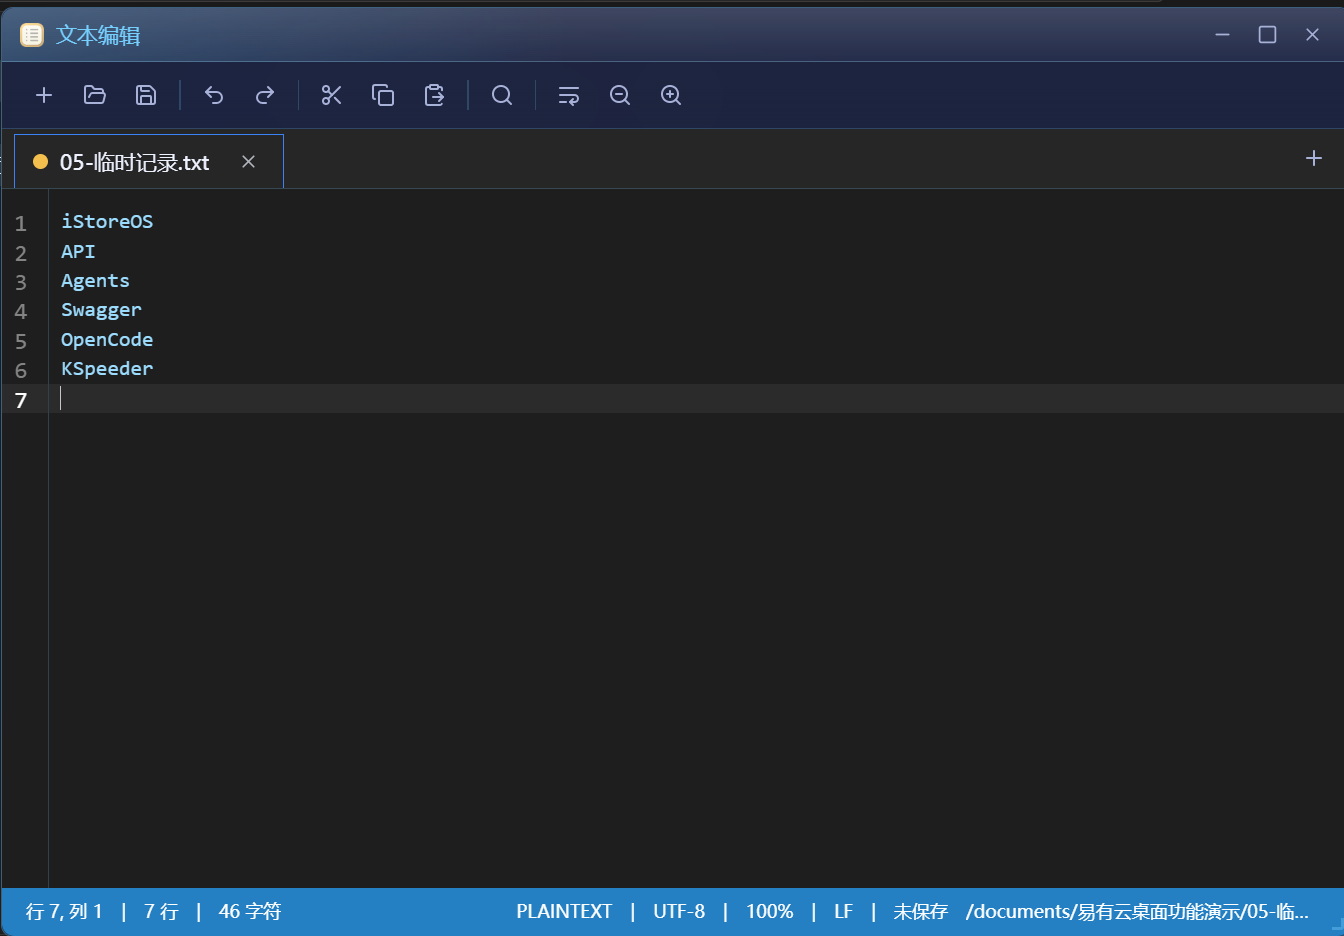Screen dimensions: 1344x936
Task: Create a new file with plus icon
Action: click(44, 95)
